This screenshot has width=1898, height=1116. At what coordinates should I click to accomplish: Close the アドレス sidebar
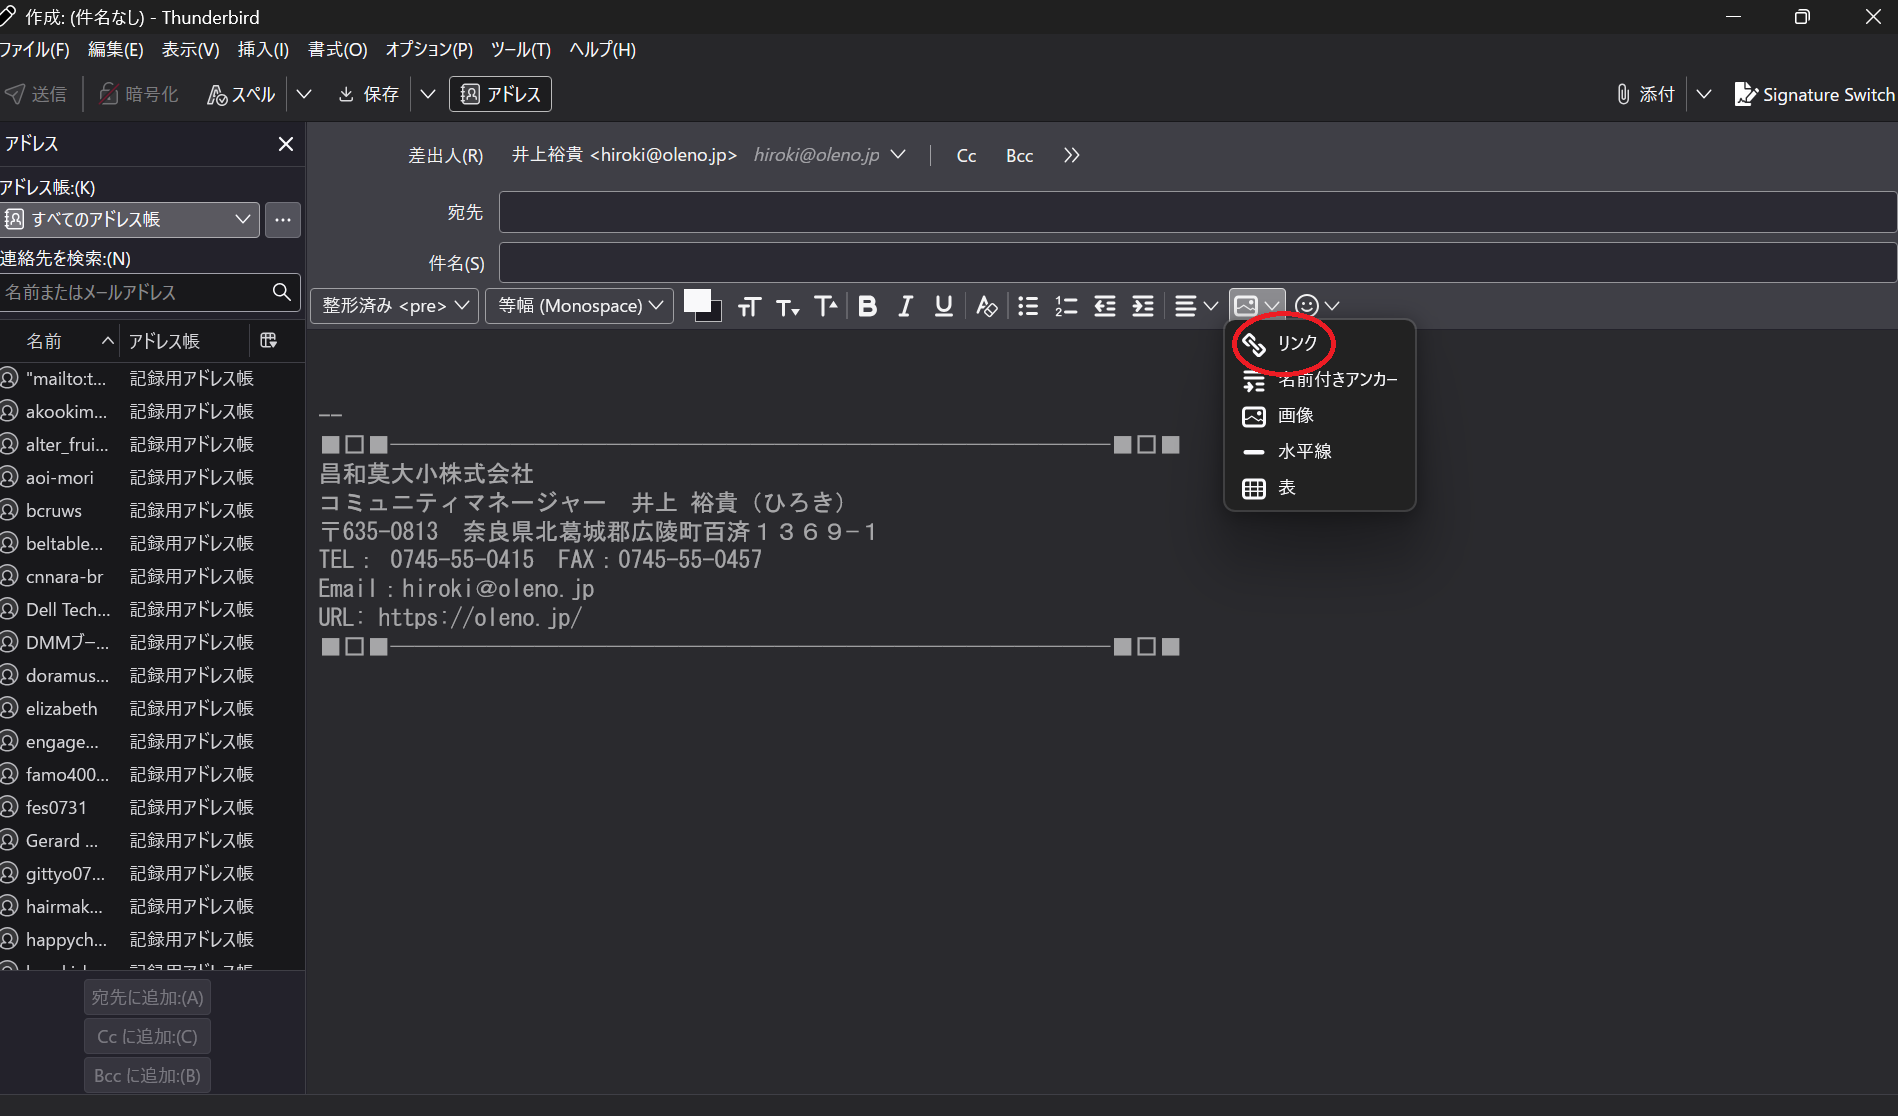pos(286,144)
